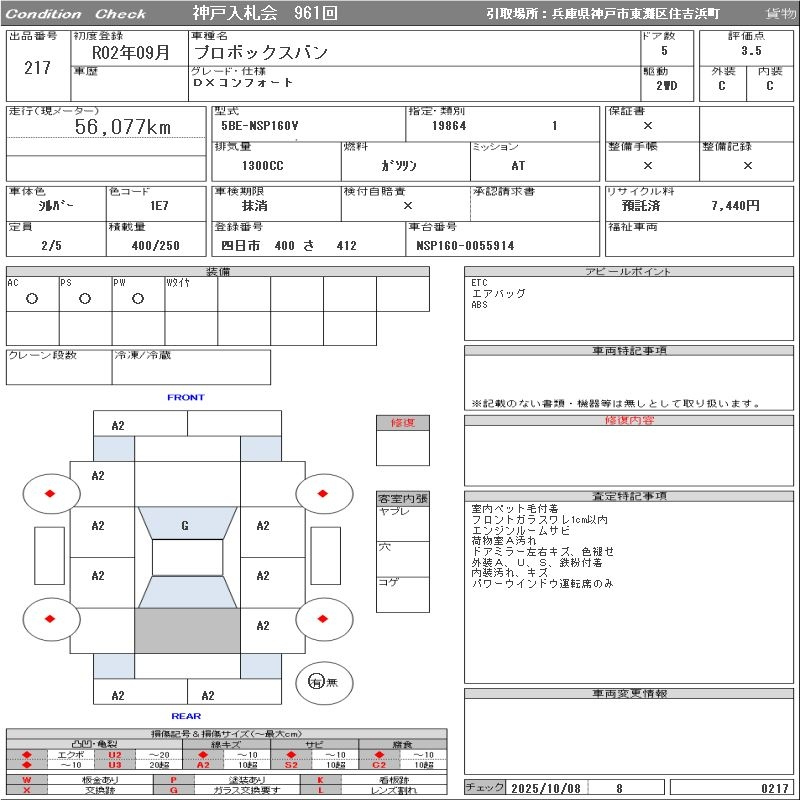Click the S2 rust code in legend
This screenshot has height=800, width=800.
tap(291, 765)
